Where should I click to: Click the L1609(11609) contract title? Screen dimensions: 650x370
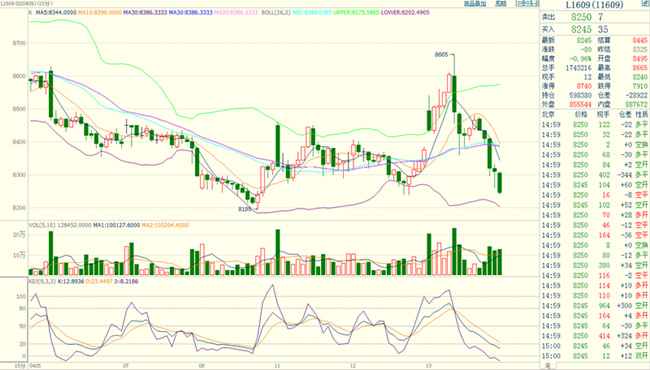[x=594, y=5]
